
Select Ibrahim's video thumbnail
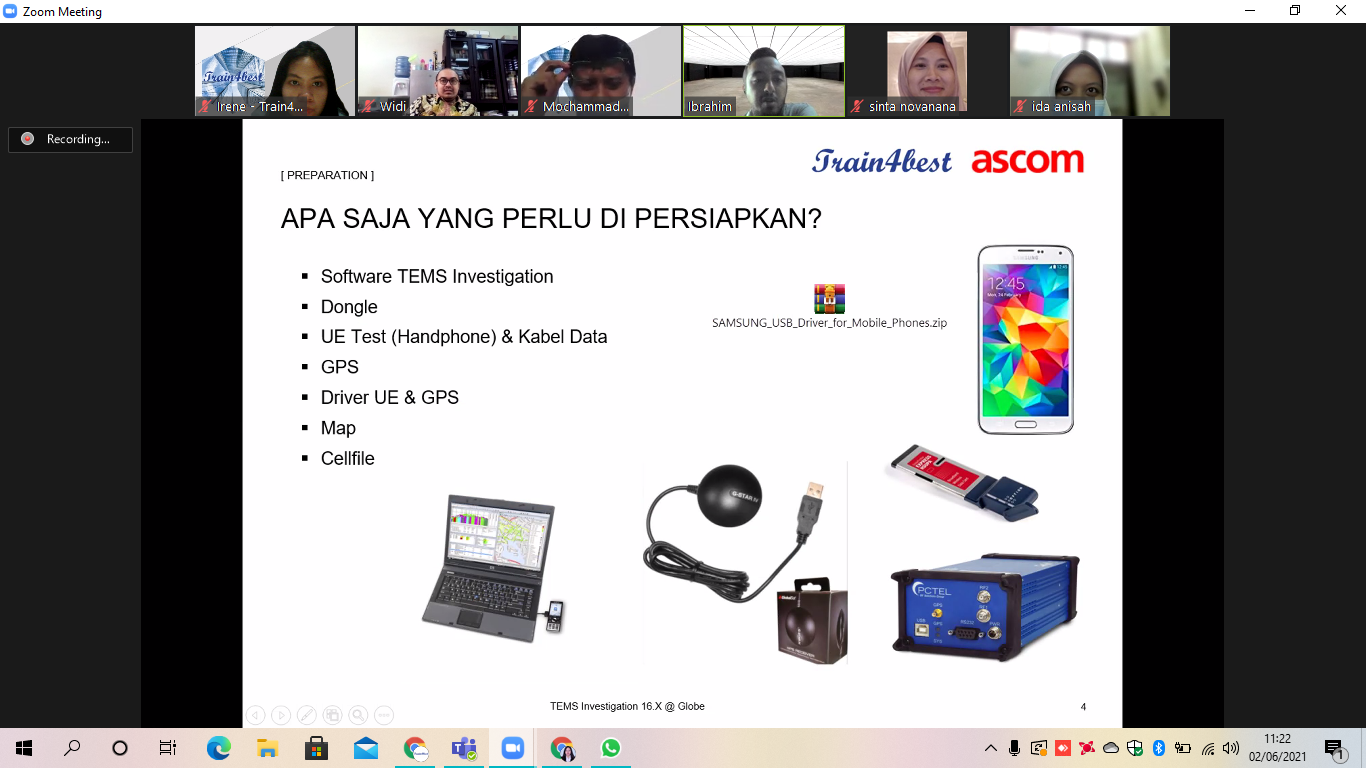tap(764, 71)
